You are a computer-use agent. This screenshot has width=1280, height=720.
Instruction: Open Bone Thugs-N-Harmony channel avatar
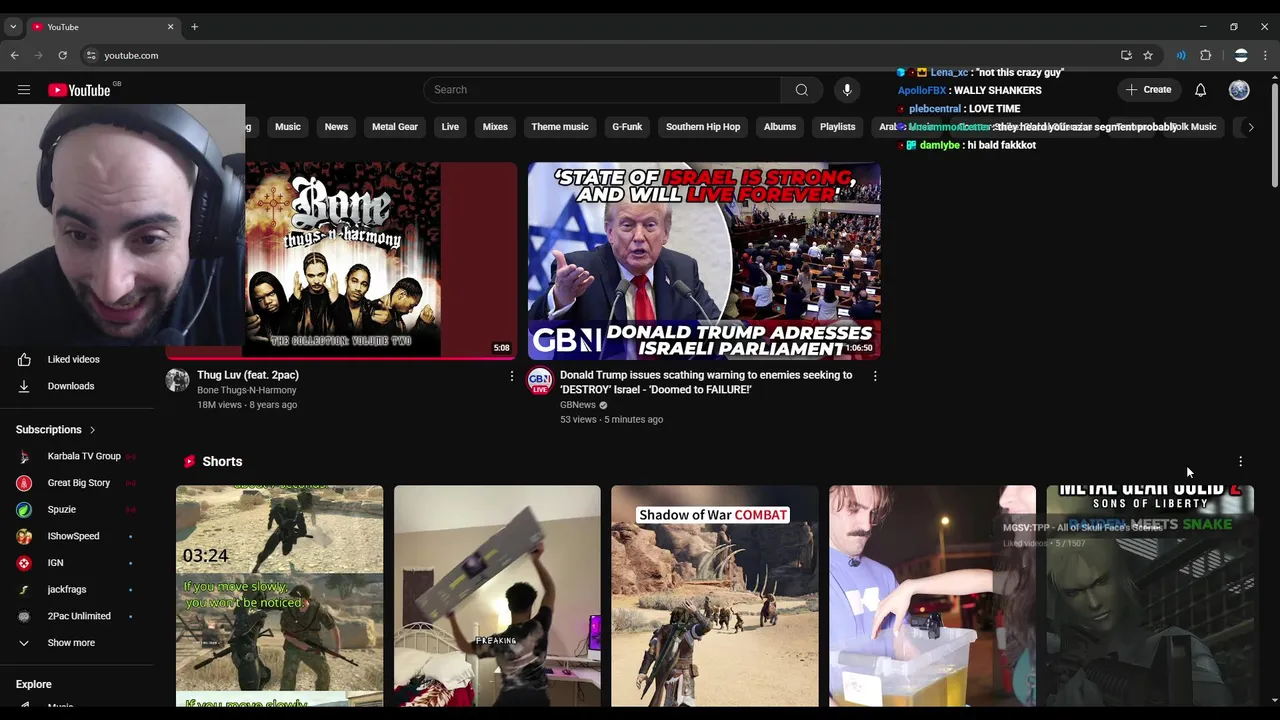click(x=178, y=380)
